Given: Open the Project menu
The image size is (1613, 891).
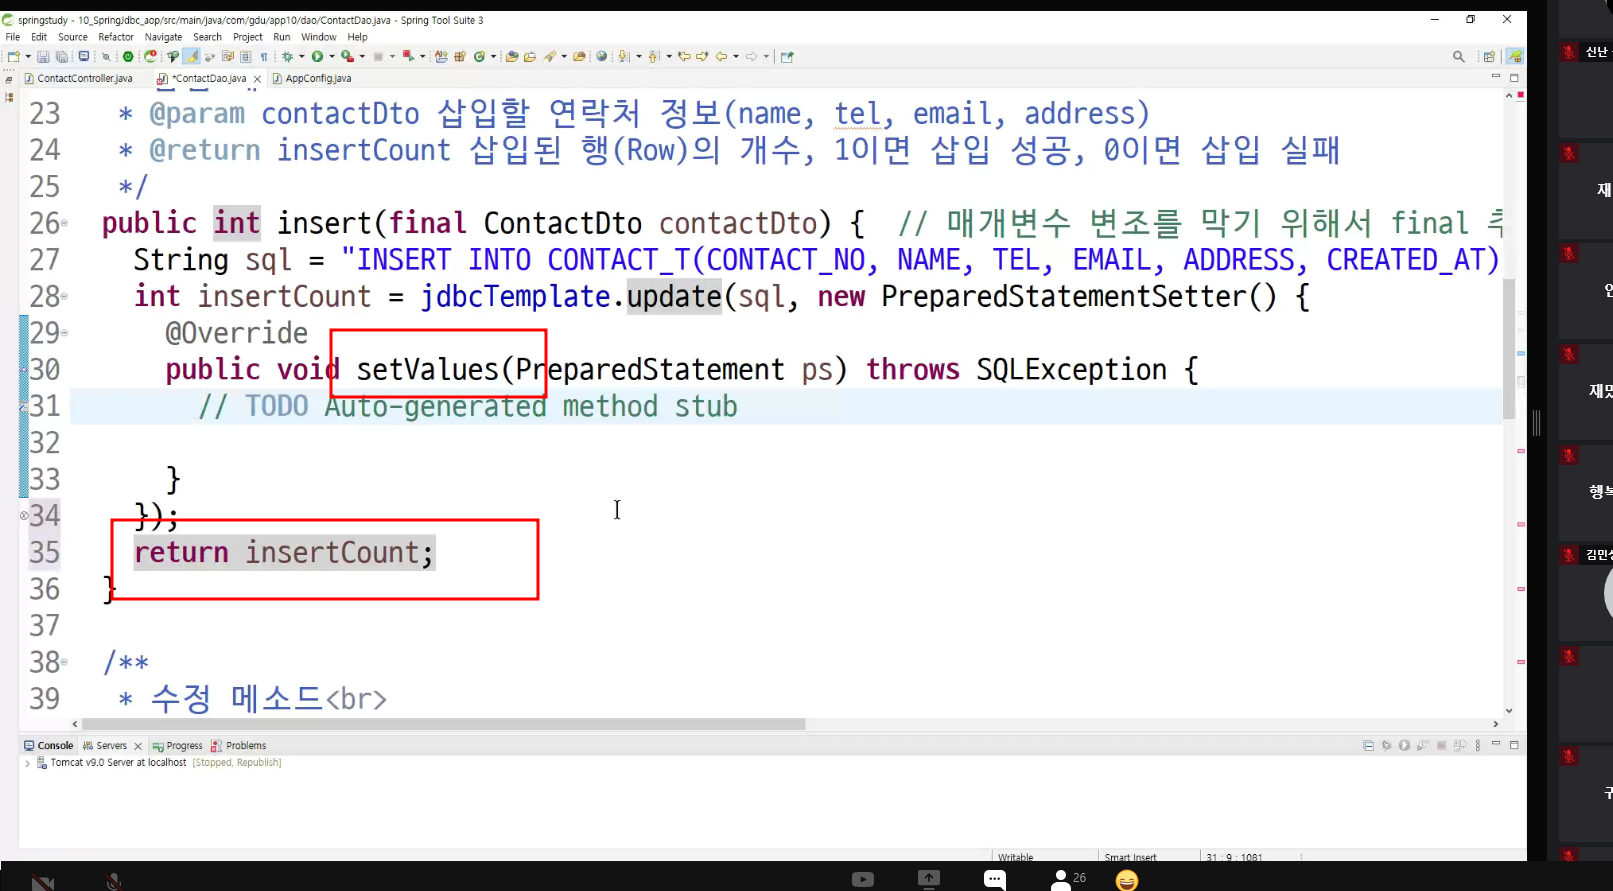Looking at the screenshot, I should pos(247,37).
